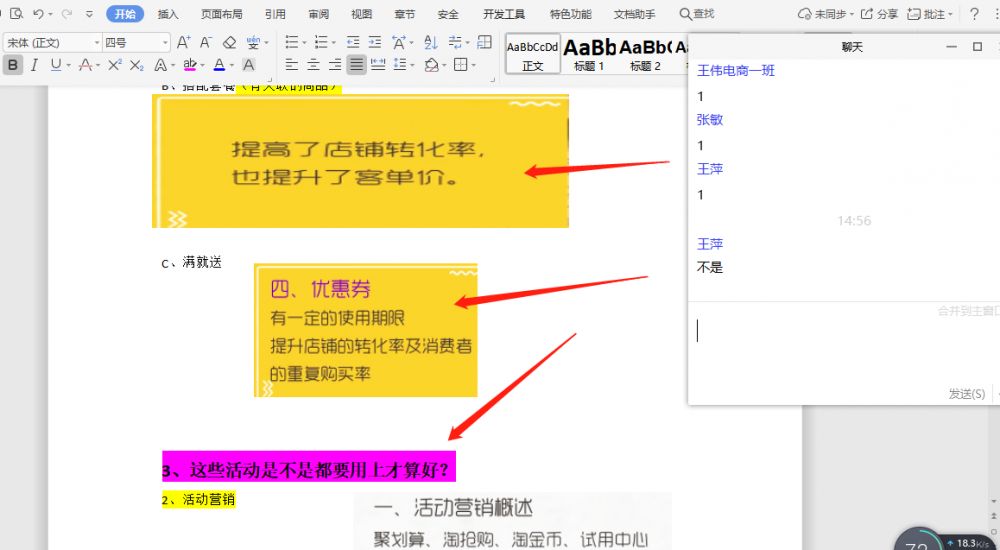1000x550 pixels.
Task: Expand the underline style arrow
Action: (x=68, y=65)
